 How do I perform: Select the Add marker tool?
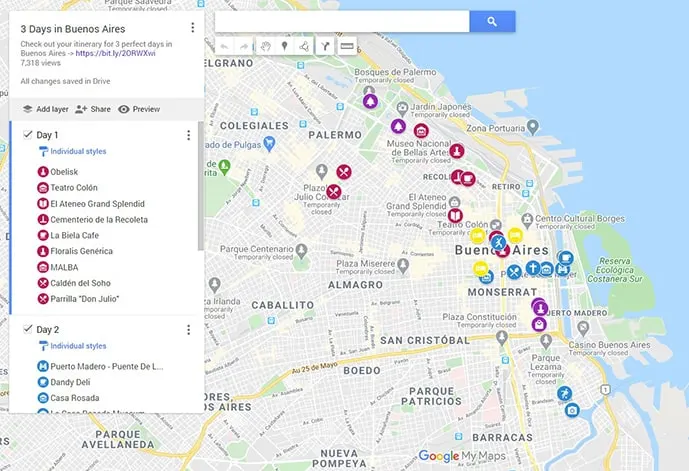285,46
